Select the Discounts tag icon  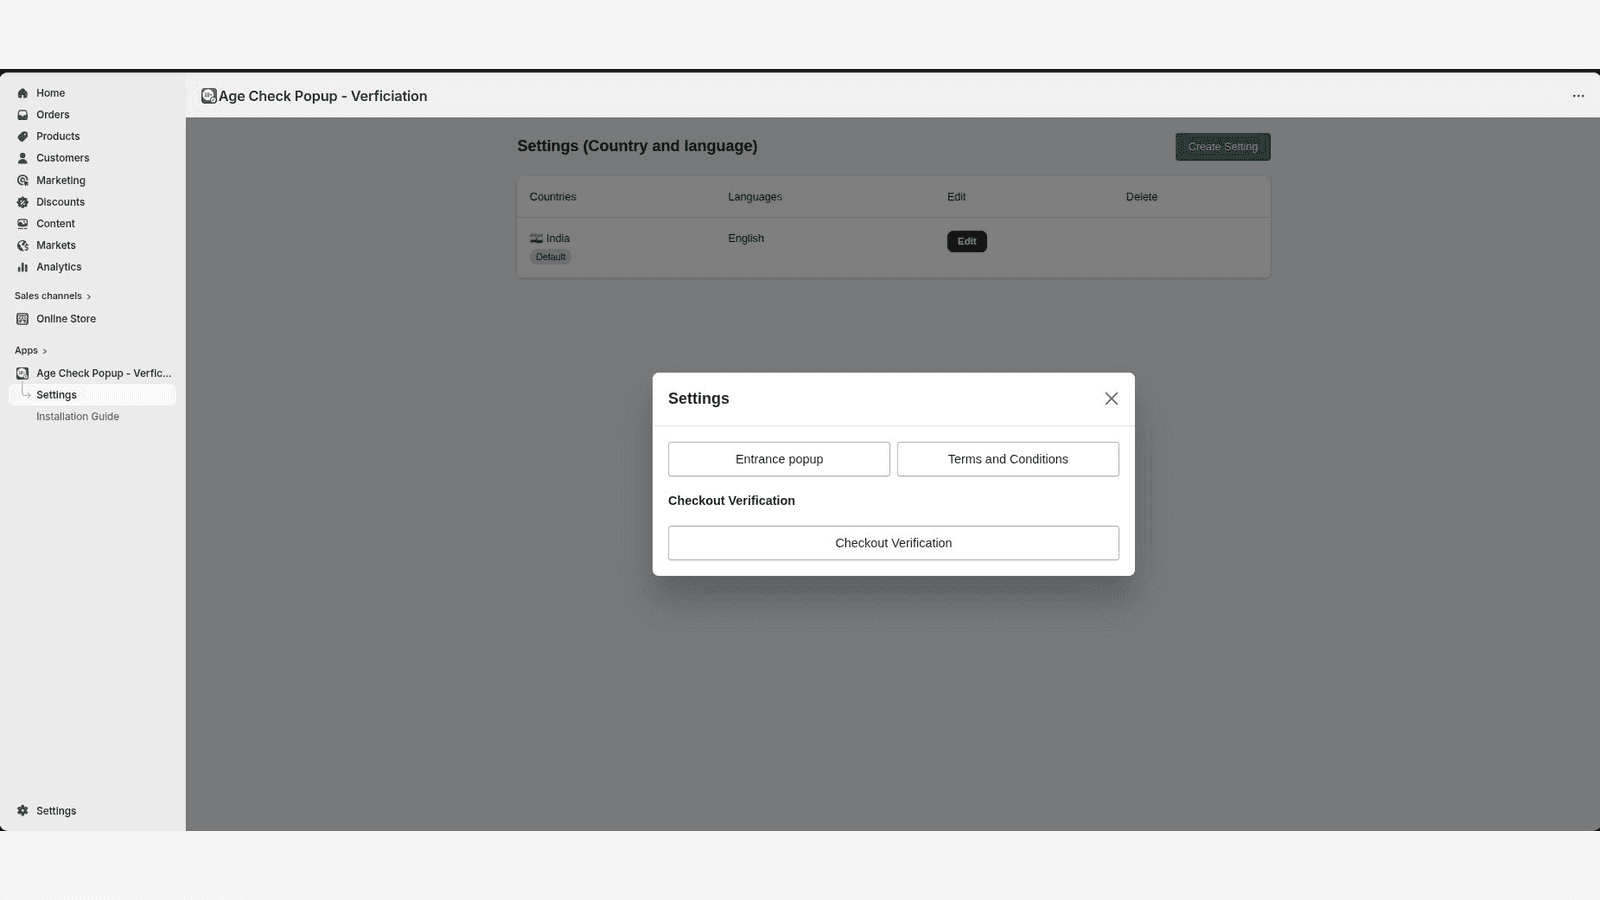[x=22, y=202]
